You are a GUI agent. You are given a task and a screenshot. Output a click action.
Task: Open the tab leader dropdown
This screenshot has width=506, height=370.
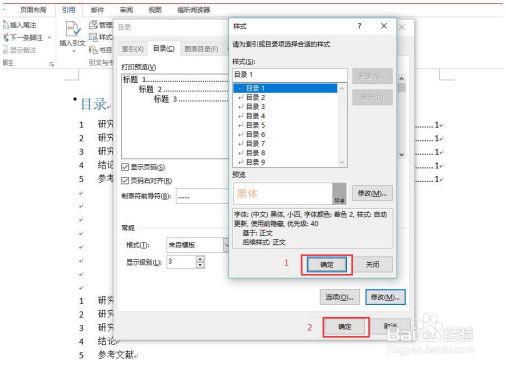tap(202, 196)
